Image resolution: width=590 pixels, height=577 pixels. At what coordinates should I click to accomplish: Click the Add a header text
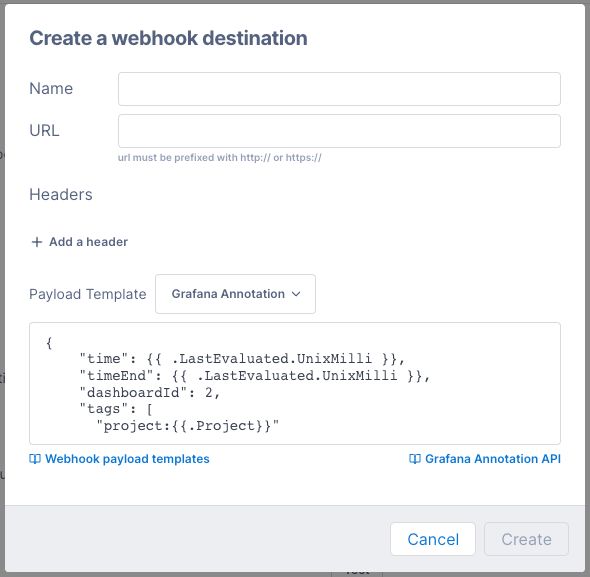88,242
